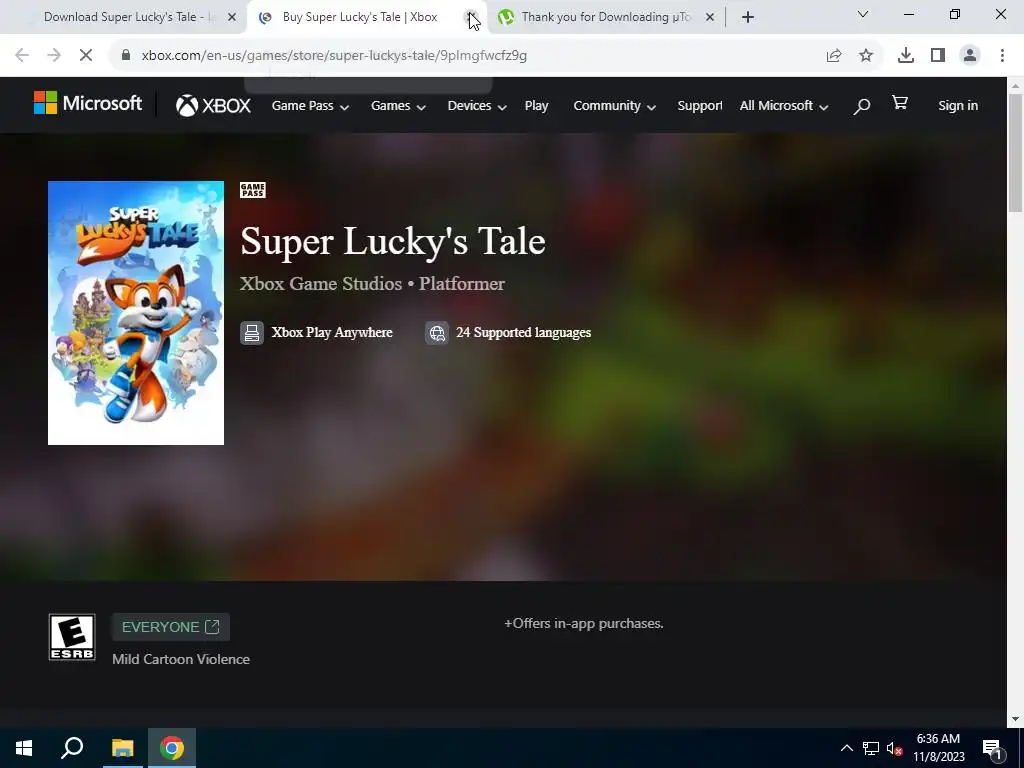Screen dimensions: 1024x768
Task: Open the Play nav item
Action: pyautogui.click(x=536, y=106)
